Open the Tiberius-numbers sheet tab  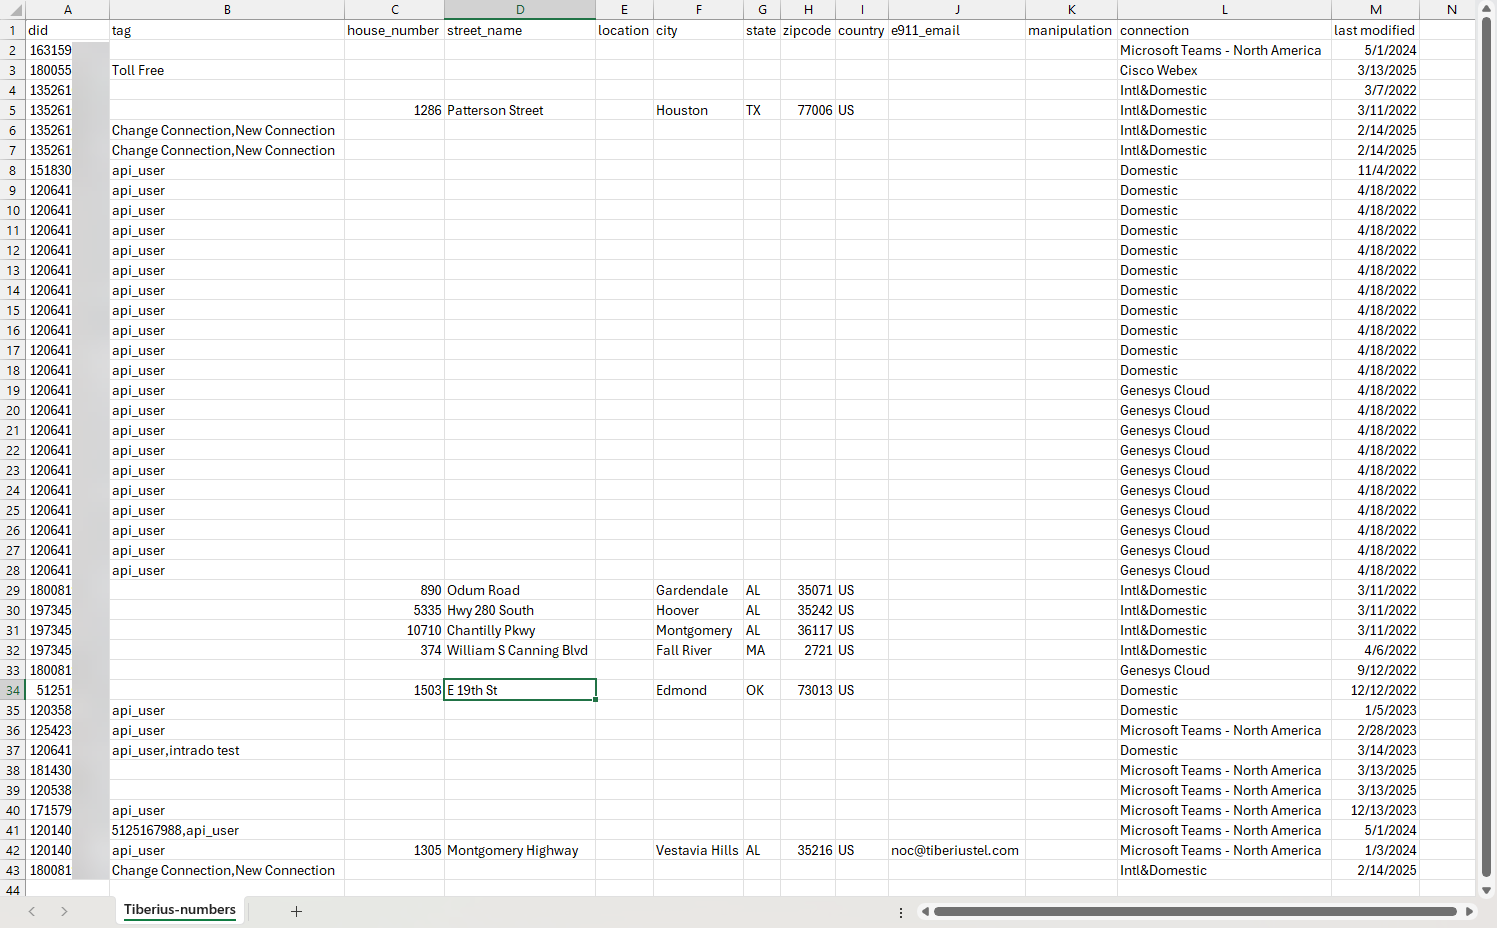pos(180,910)
